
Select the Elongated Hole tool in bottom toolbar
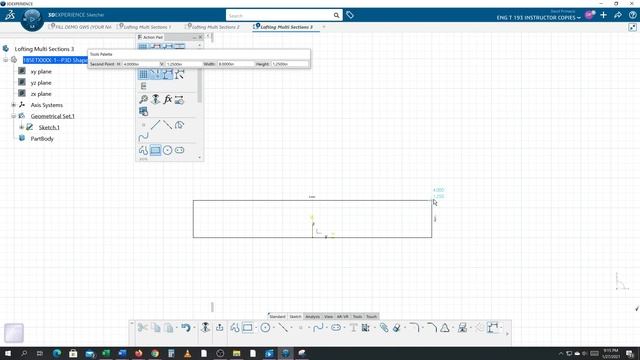pos(336,327)
